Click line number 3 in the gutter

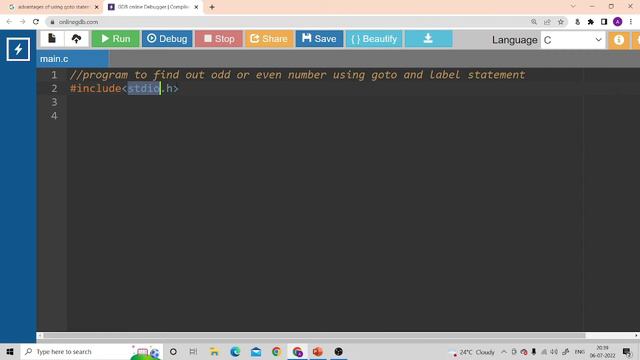click(x=54, y=102)
